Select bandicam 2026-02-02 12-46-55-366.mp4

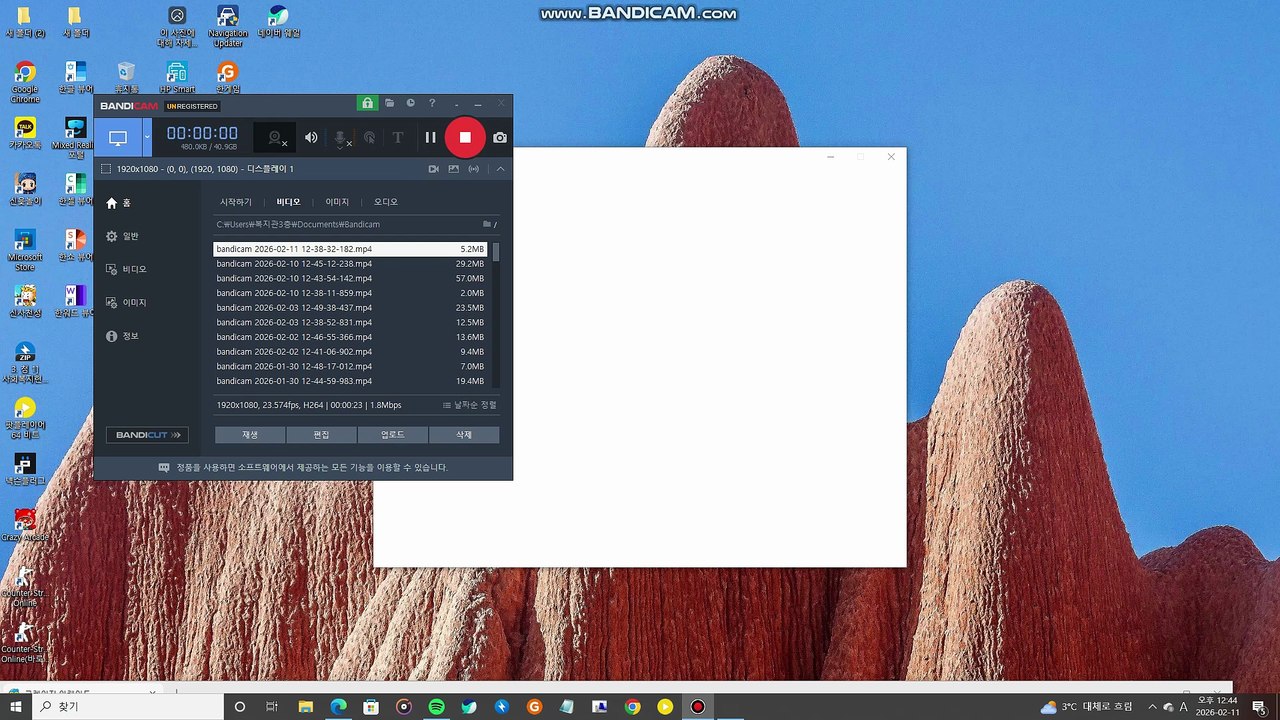(x=351, y=337)
